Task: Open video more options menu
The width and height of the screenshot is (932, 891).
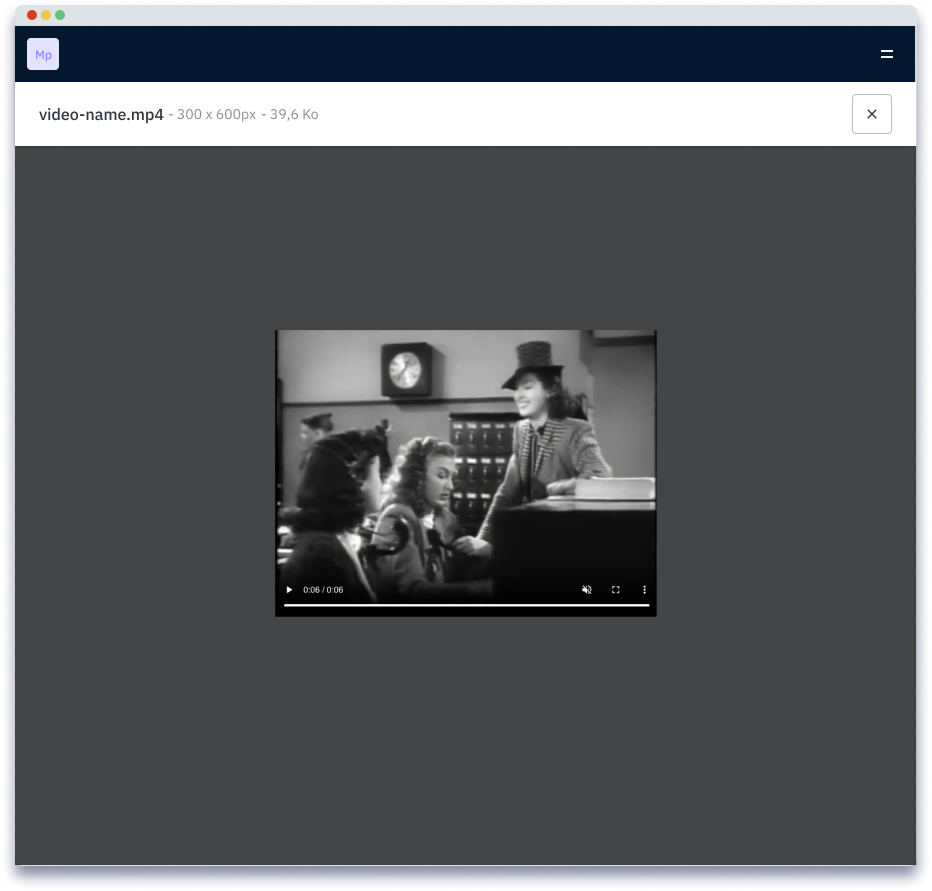Action: [x=644, y=590]
